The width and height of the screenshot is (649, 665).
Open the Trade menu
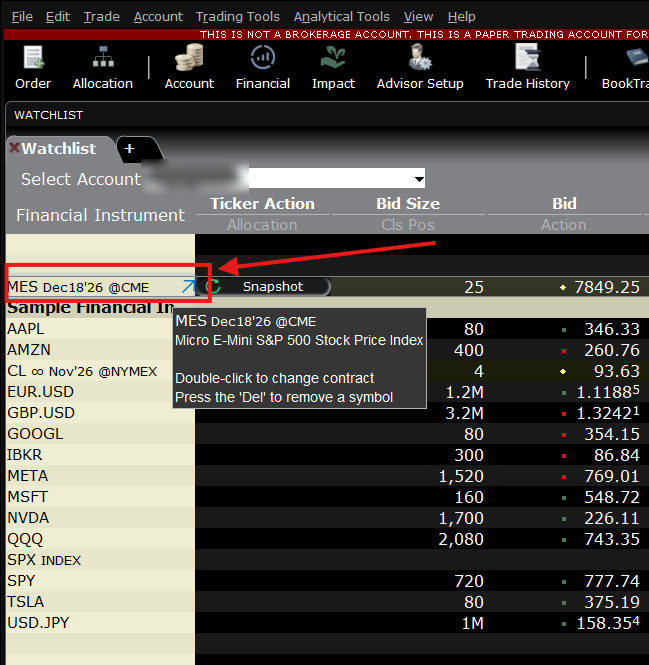pyautogui.click(x=102, y=17)
